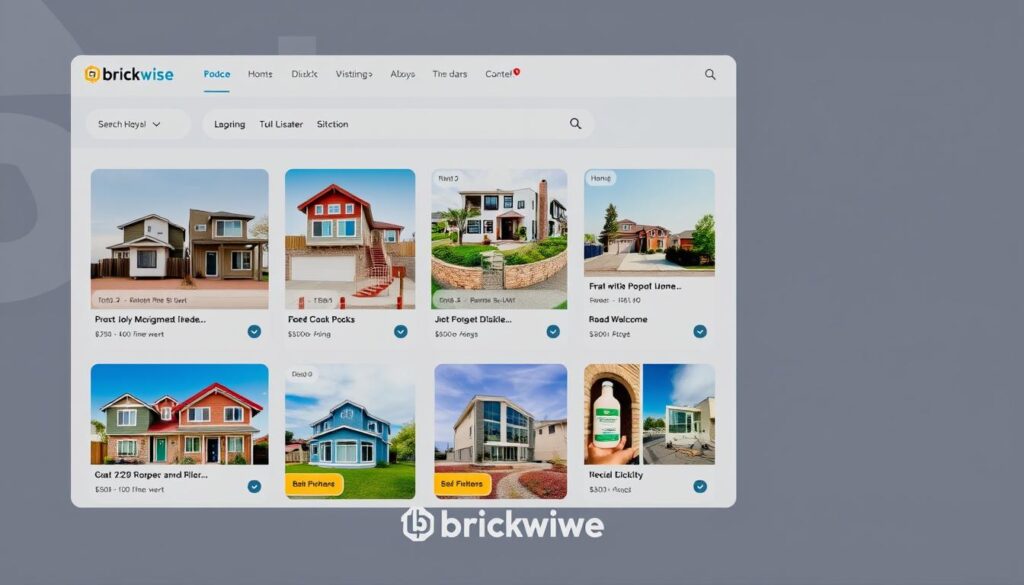Open the red house with staircase thumbnail

[x=350, y=238]
